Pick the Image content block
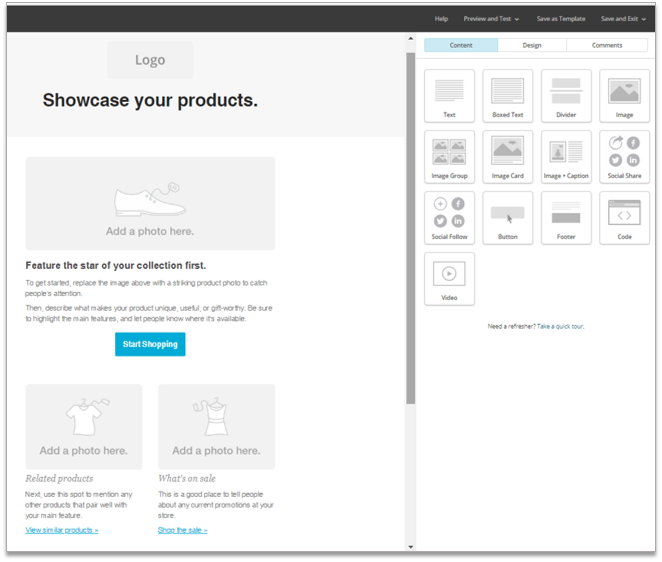This screenshot has width=662, height=562. tap(624, 96)
